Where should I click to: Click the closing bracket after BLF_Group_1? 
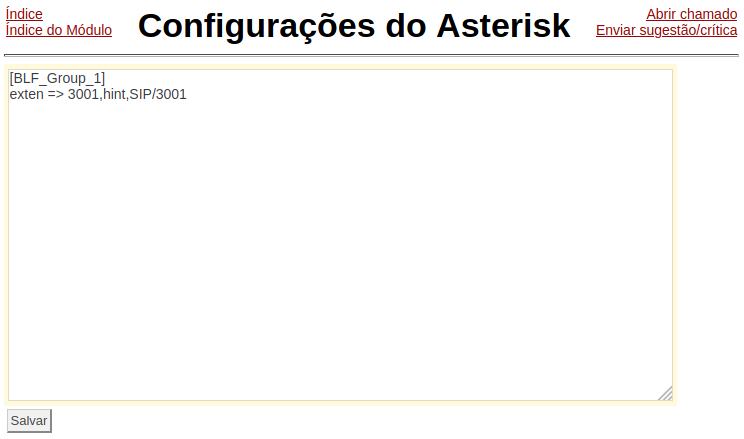(x=102, y=78)
